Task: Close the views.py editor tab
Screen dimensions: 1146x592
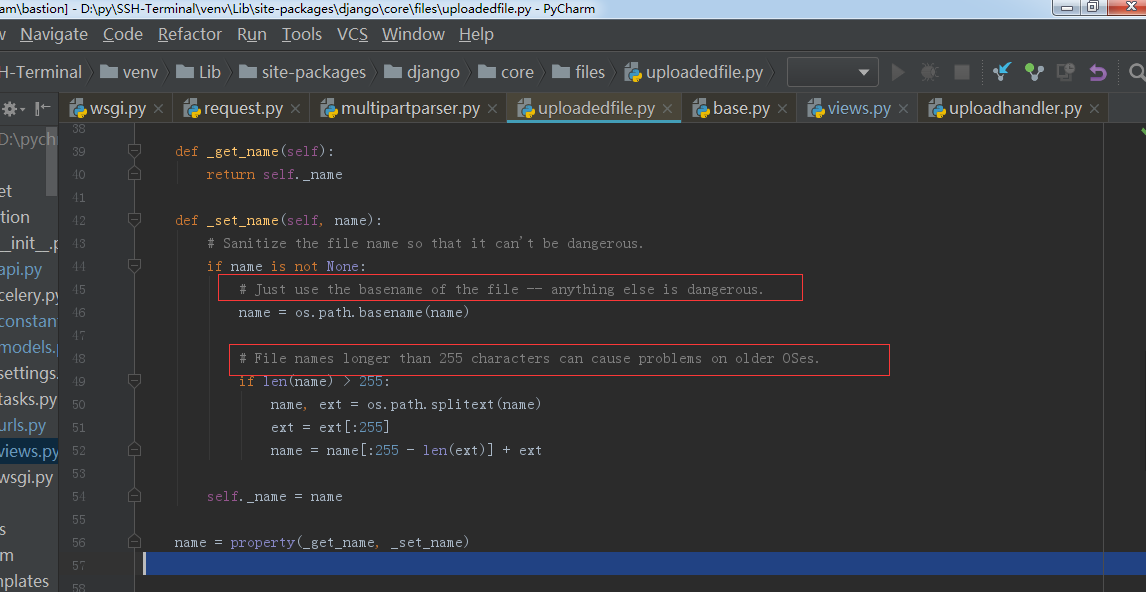Action: [x=903, y=109]
